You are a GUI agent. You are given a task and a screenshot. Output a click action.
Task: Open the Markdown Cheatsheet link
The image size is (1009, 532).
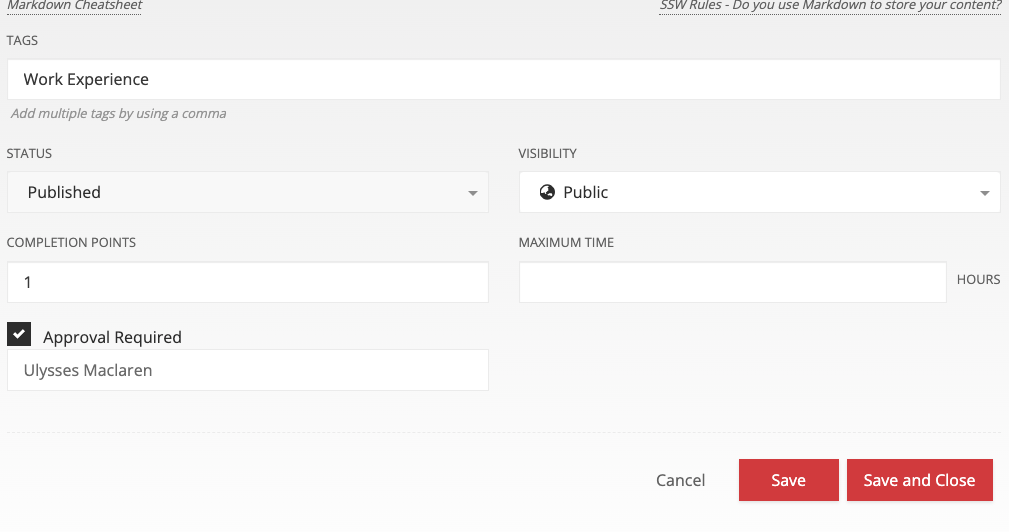(x=75, y=6)
